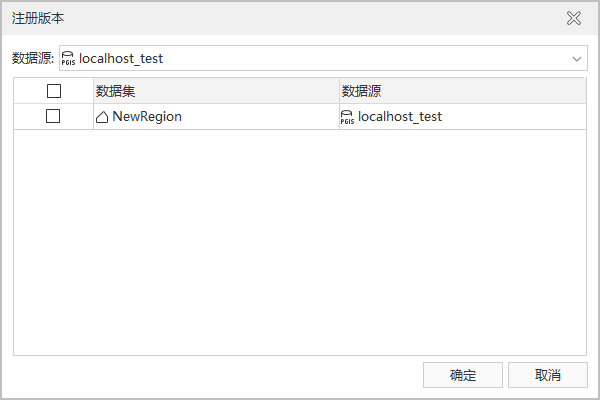Screen dimensions: 600x400
Task: Confirm with the 确定 button
Action: (463, 375)
